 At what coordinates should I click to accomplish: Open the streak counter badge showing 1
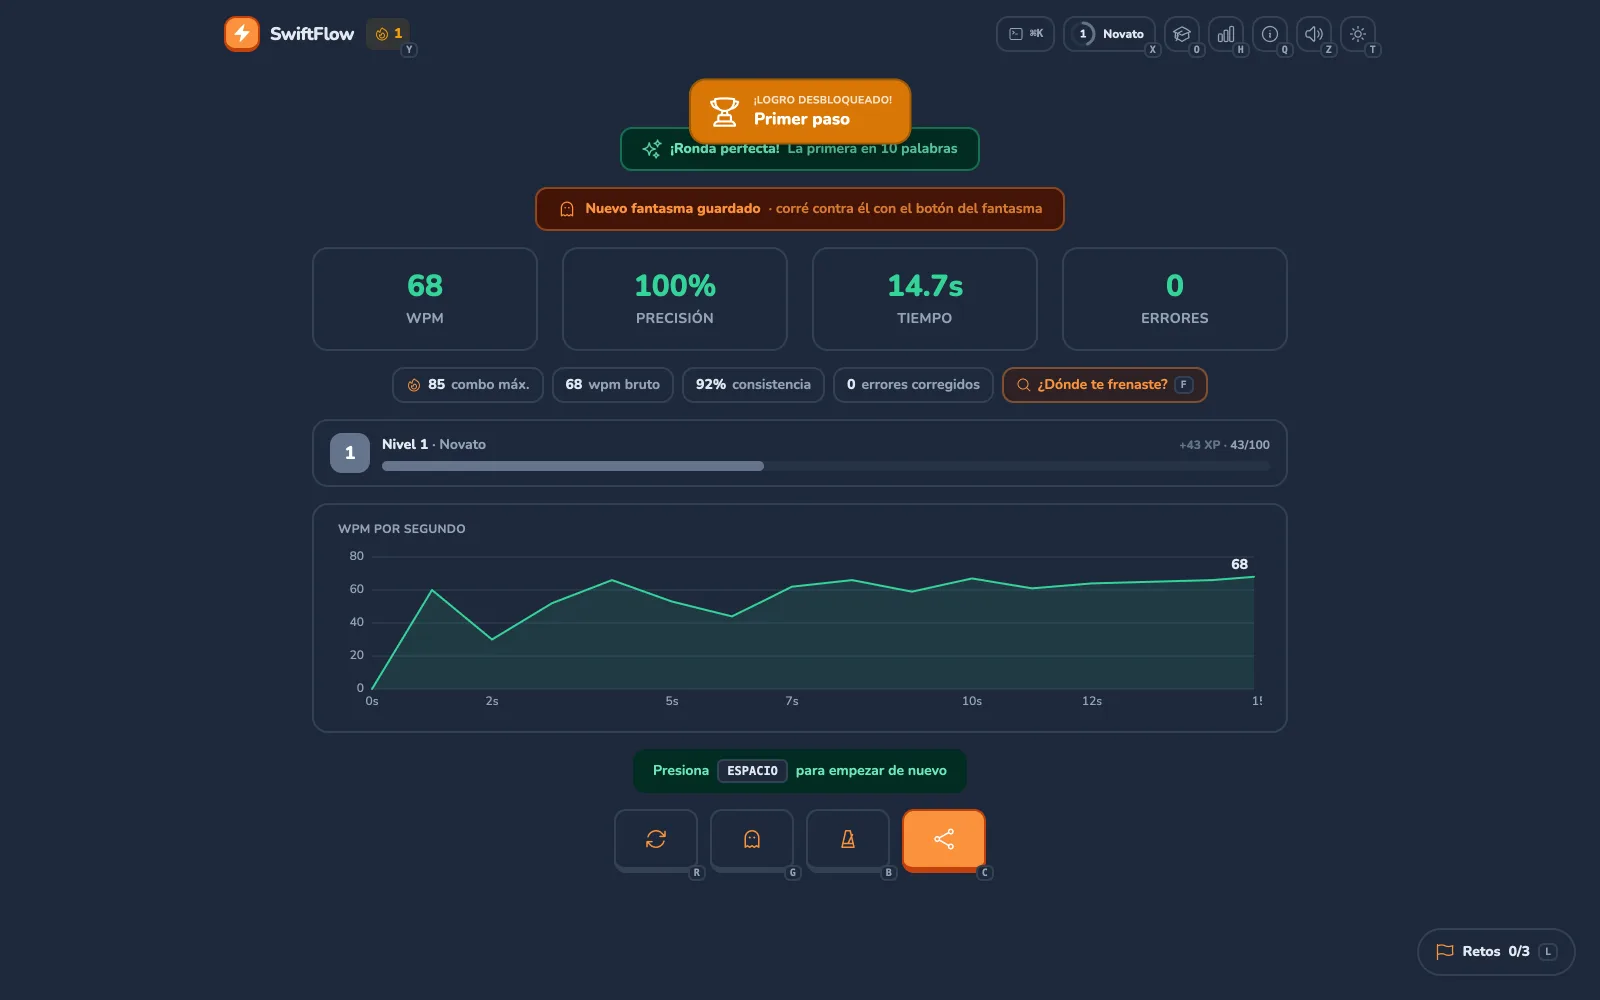388,34
